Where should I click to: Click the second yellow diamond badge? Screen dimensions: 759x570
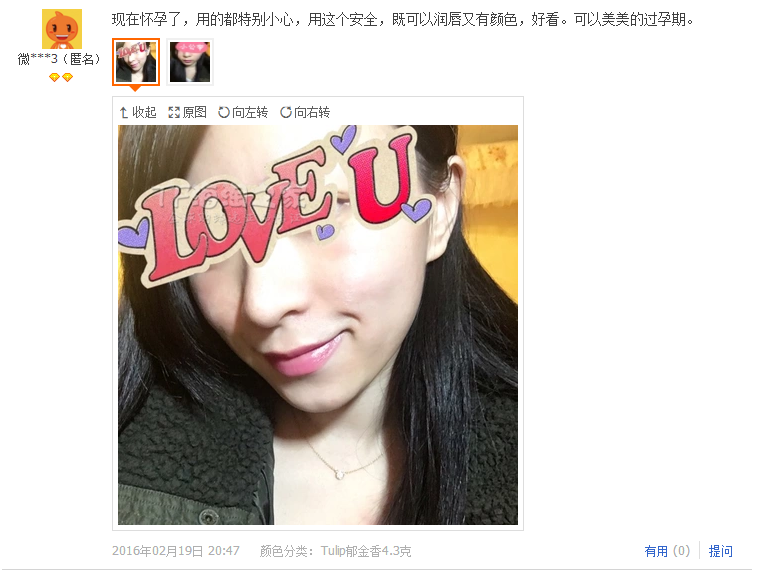point(67,77)
